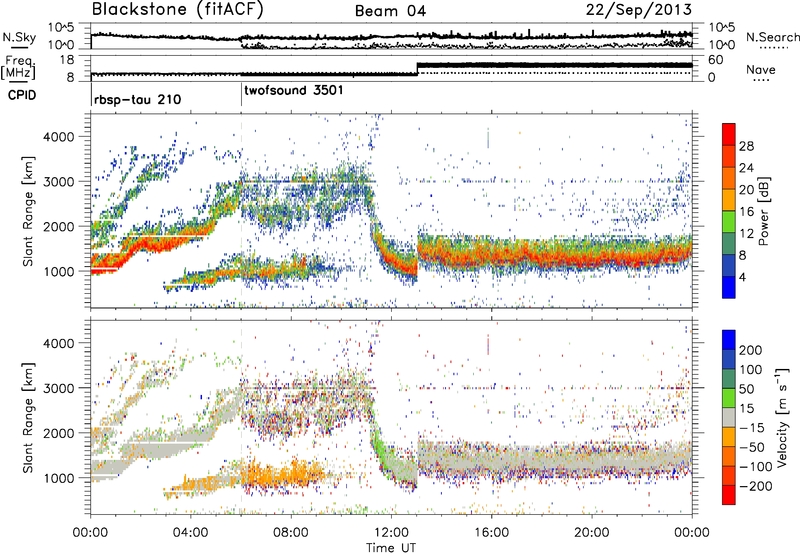Click the '4000' tick in the velocity panel
The image size is (800, 554).
(x=58, y=343)
